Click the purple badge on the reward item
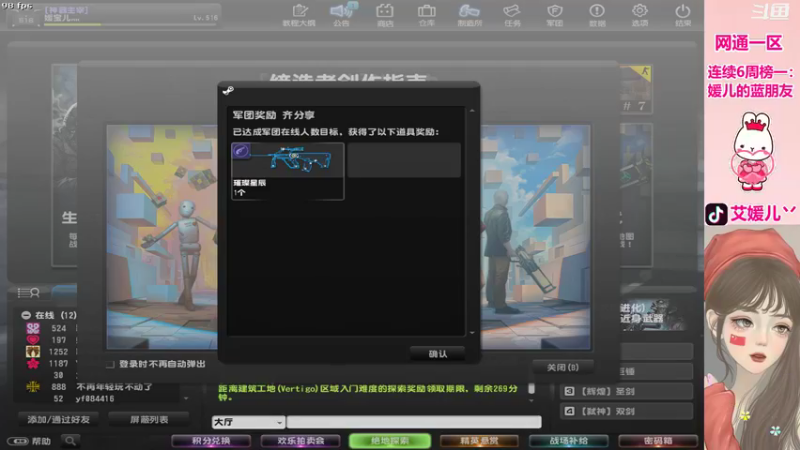Viewport: 800px width, 450px height. point(241,151)
